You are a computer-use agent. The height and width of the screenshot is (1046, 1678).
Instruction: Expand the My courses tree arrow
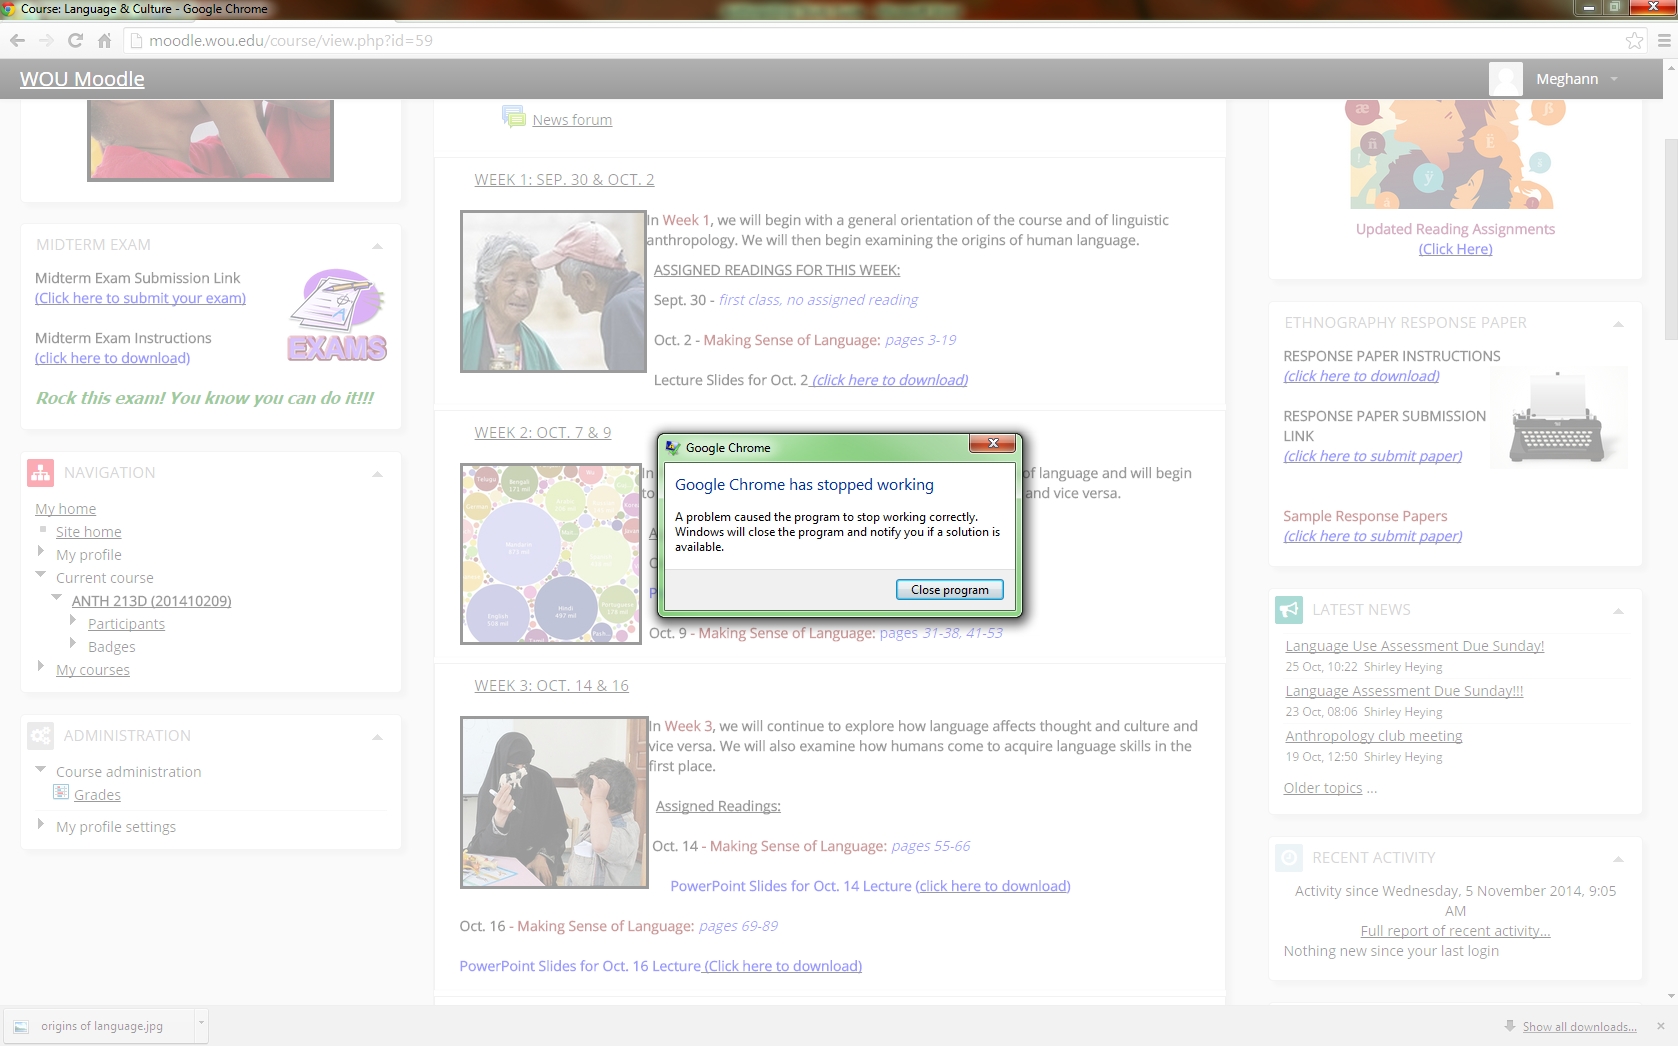tap(40, 666)
